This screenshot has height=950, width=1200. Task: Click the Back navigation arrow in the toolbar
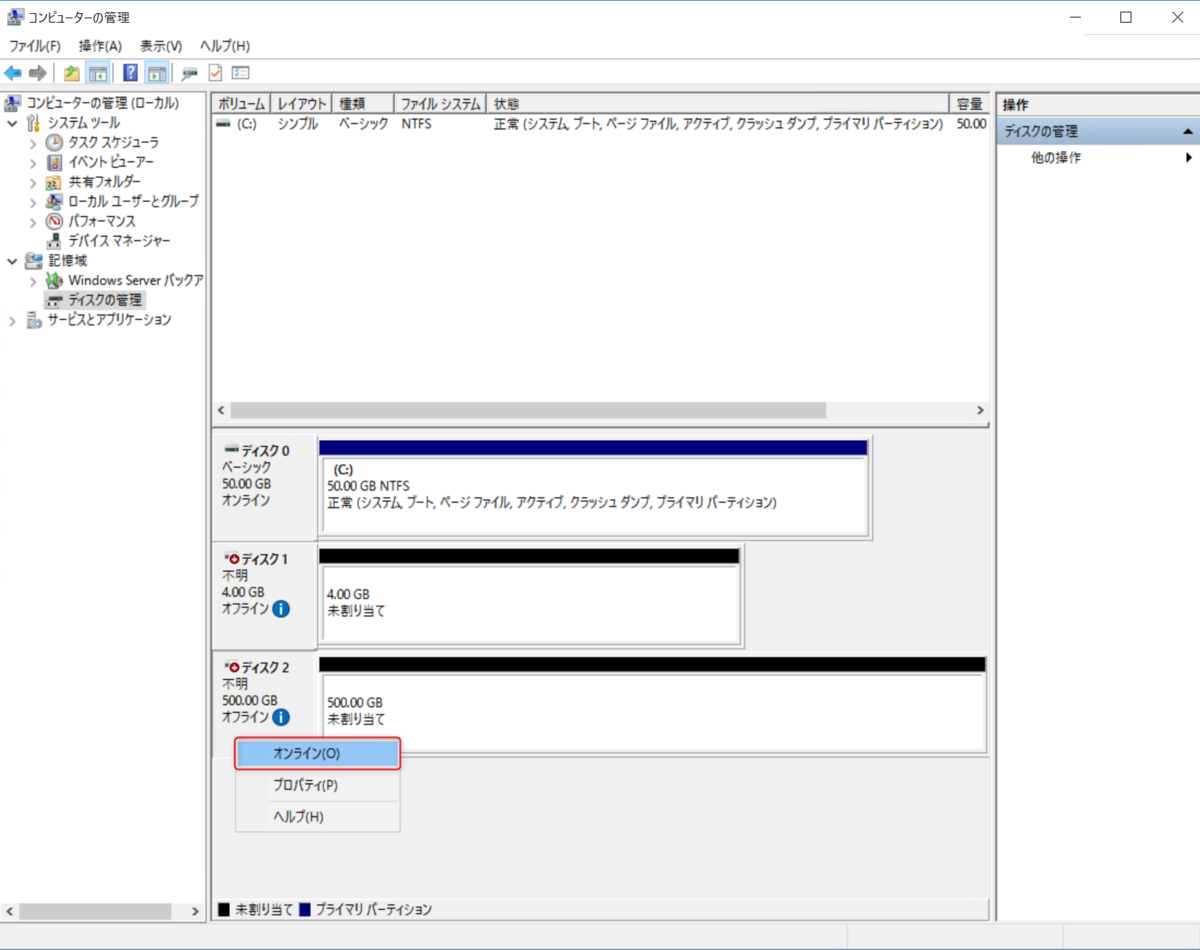(13, 72)
